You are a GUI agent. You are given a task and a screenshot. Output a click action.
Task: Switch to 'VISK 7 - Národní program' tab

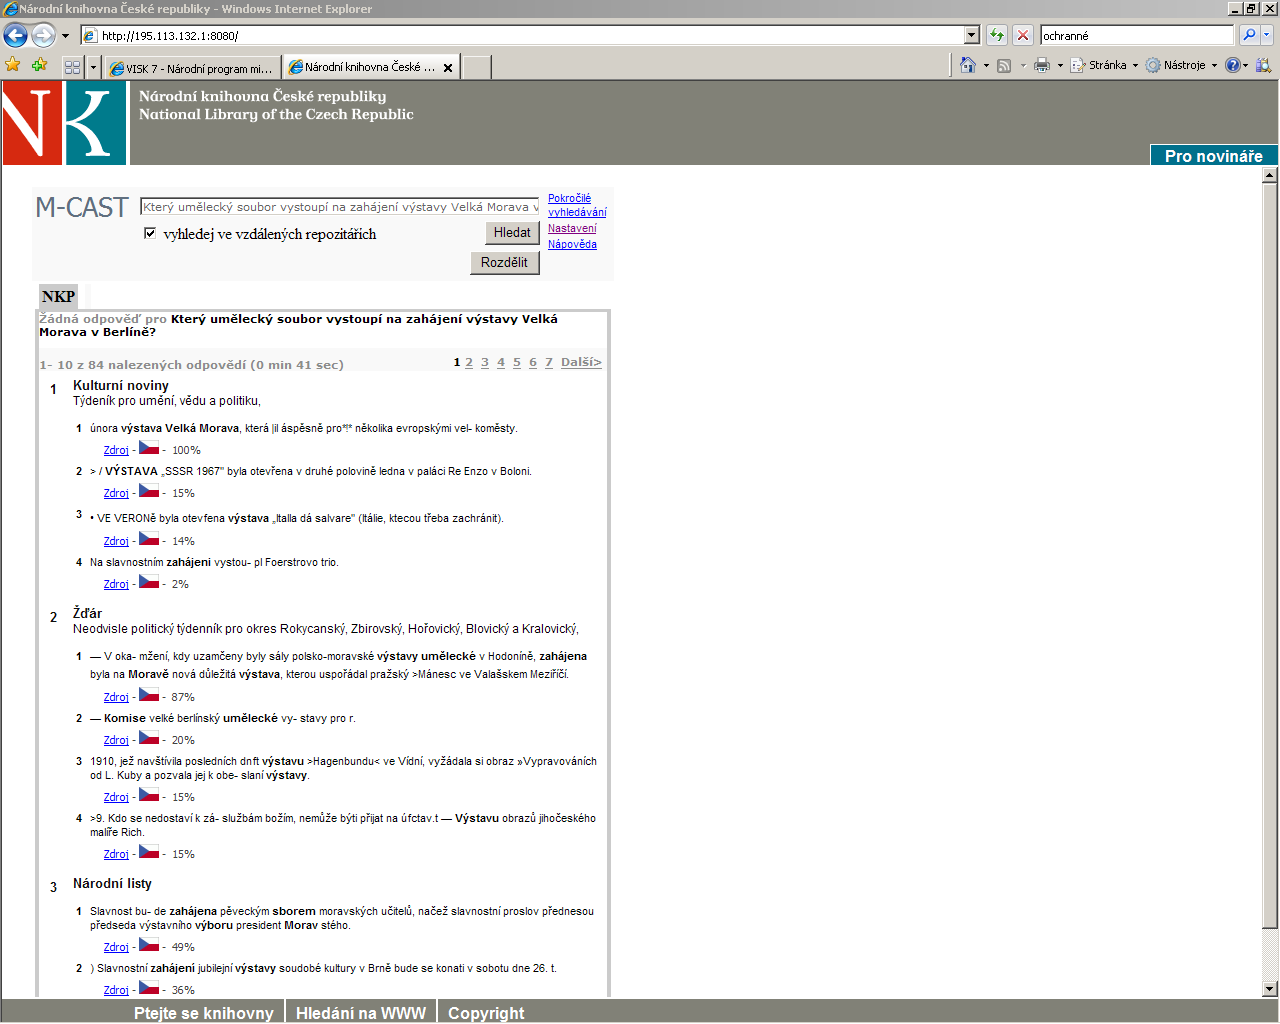click(192, 68)
